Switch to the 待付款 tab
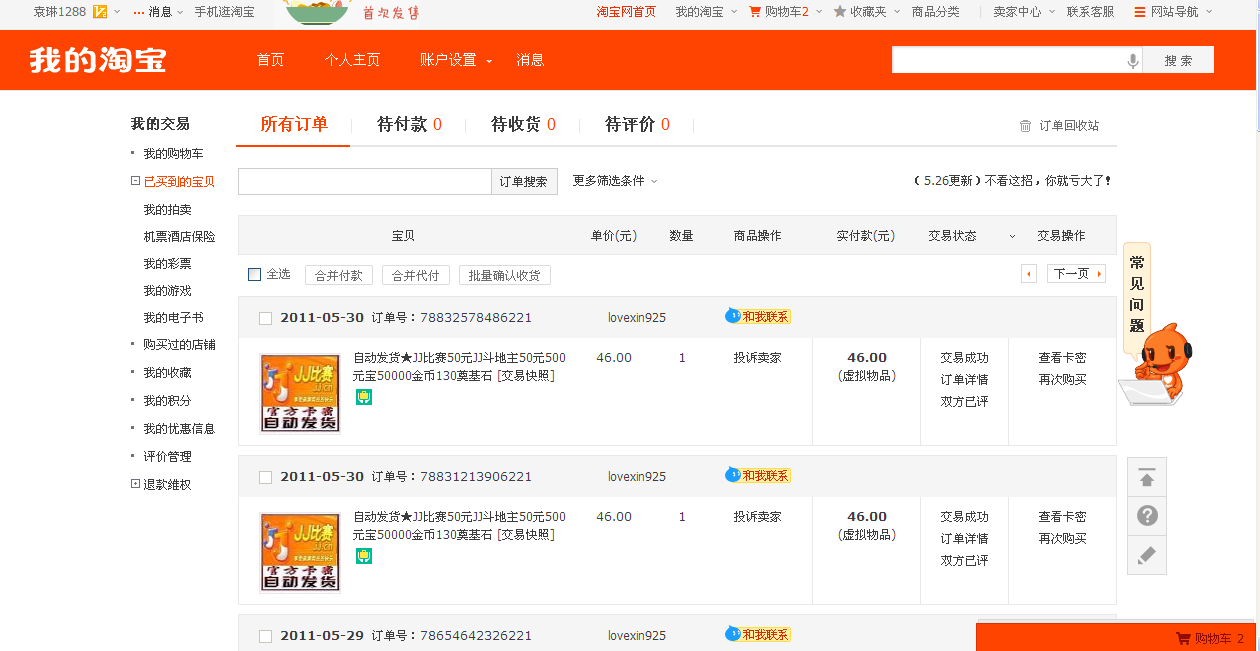1260x651 pixels. pyautogui.click(x=409, y=125)
